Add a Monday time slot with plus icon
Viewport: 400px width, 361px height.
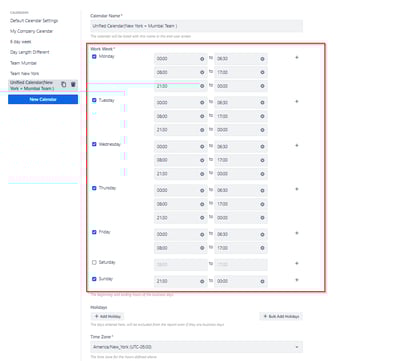tap(297, 57)
